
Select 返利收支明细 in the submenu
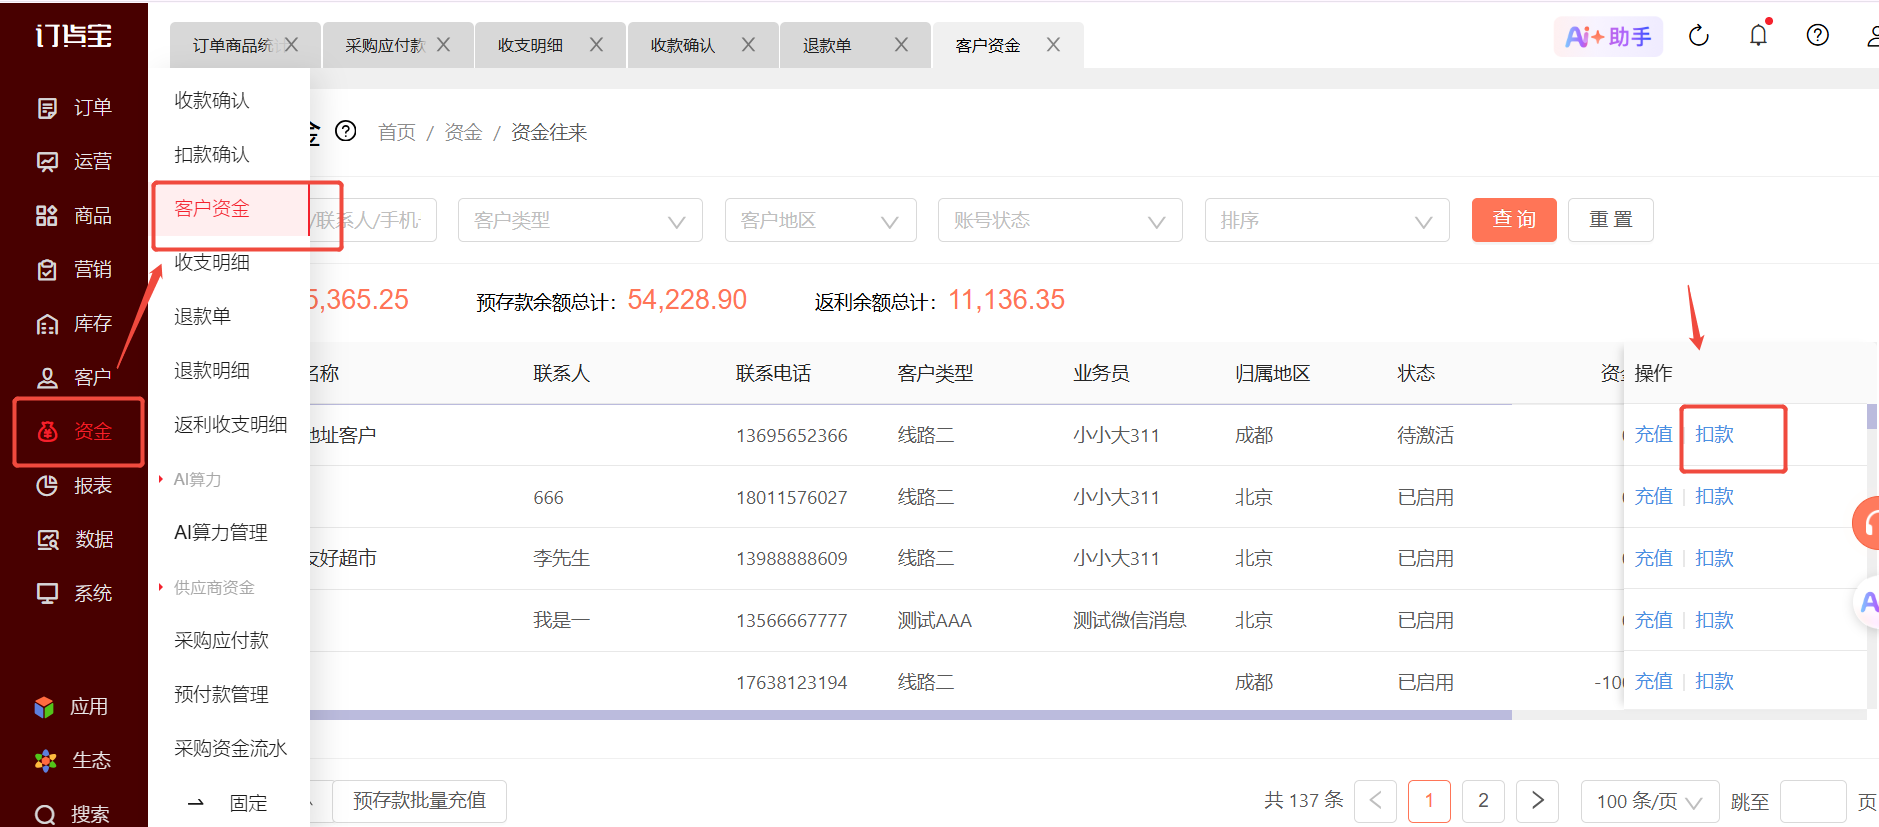click(231, 425)
